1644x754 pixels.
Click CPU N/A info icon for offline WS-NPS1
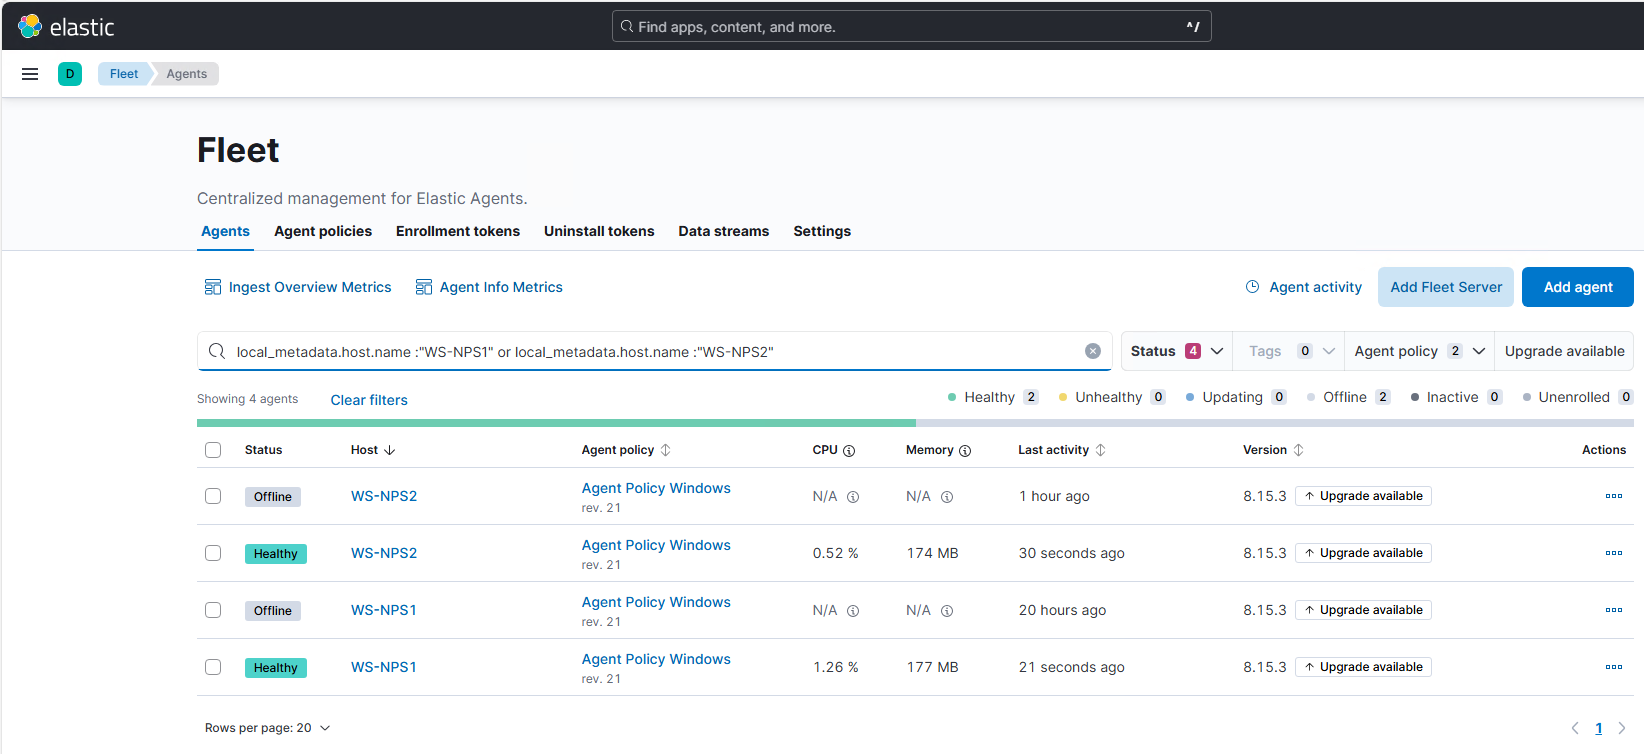pyautogui.click(x=853, y=611)
